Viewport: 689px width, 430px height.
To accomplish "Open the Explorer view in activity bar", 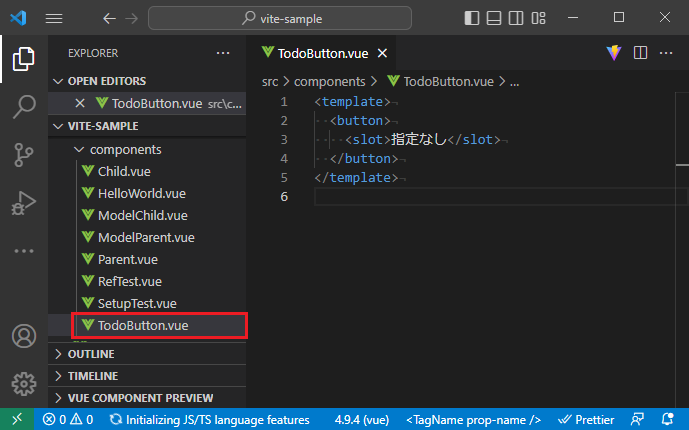I will tap(24, 59).
